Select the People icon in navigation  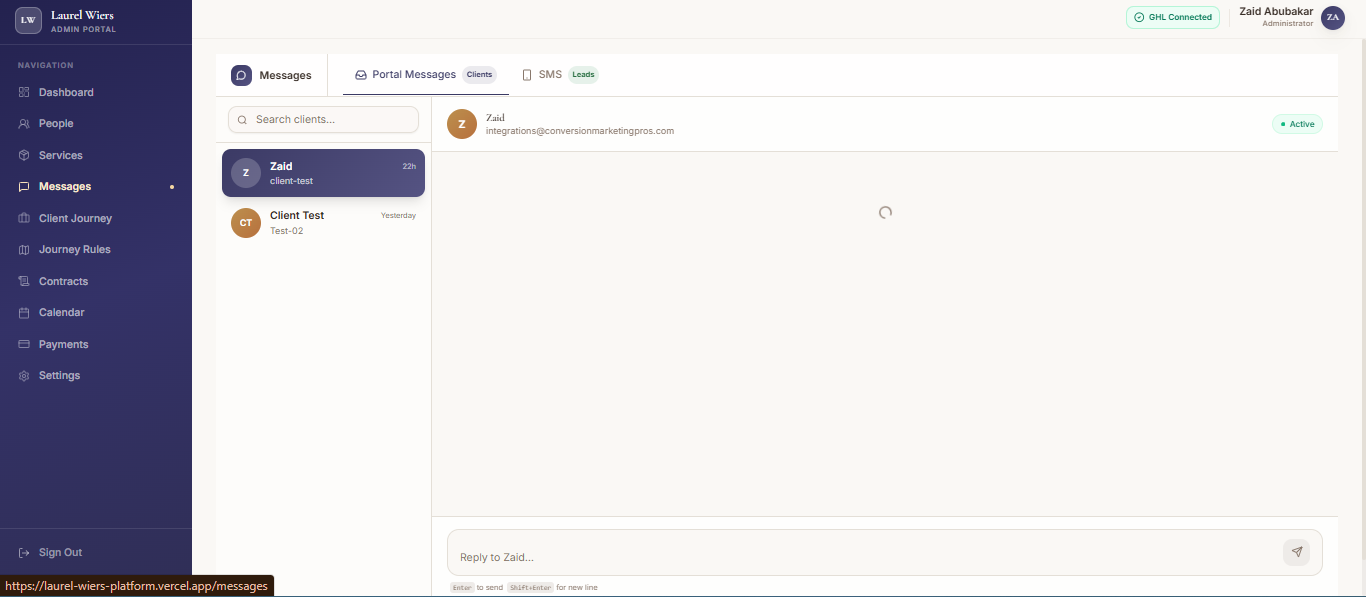(x=22, y=123)
